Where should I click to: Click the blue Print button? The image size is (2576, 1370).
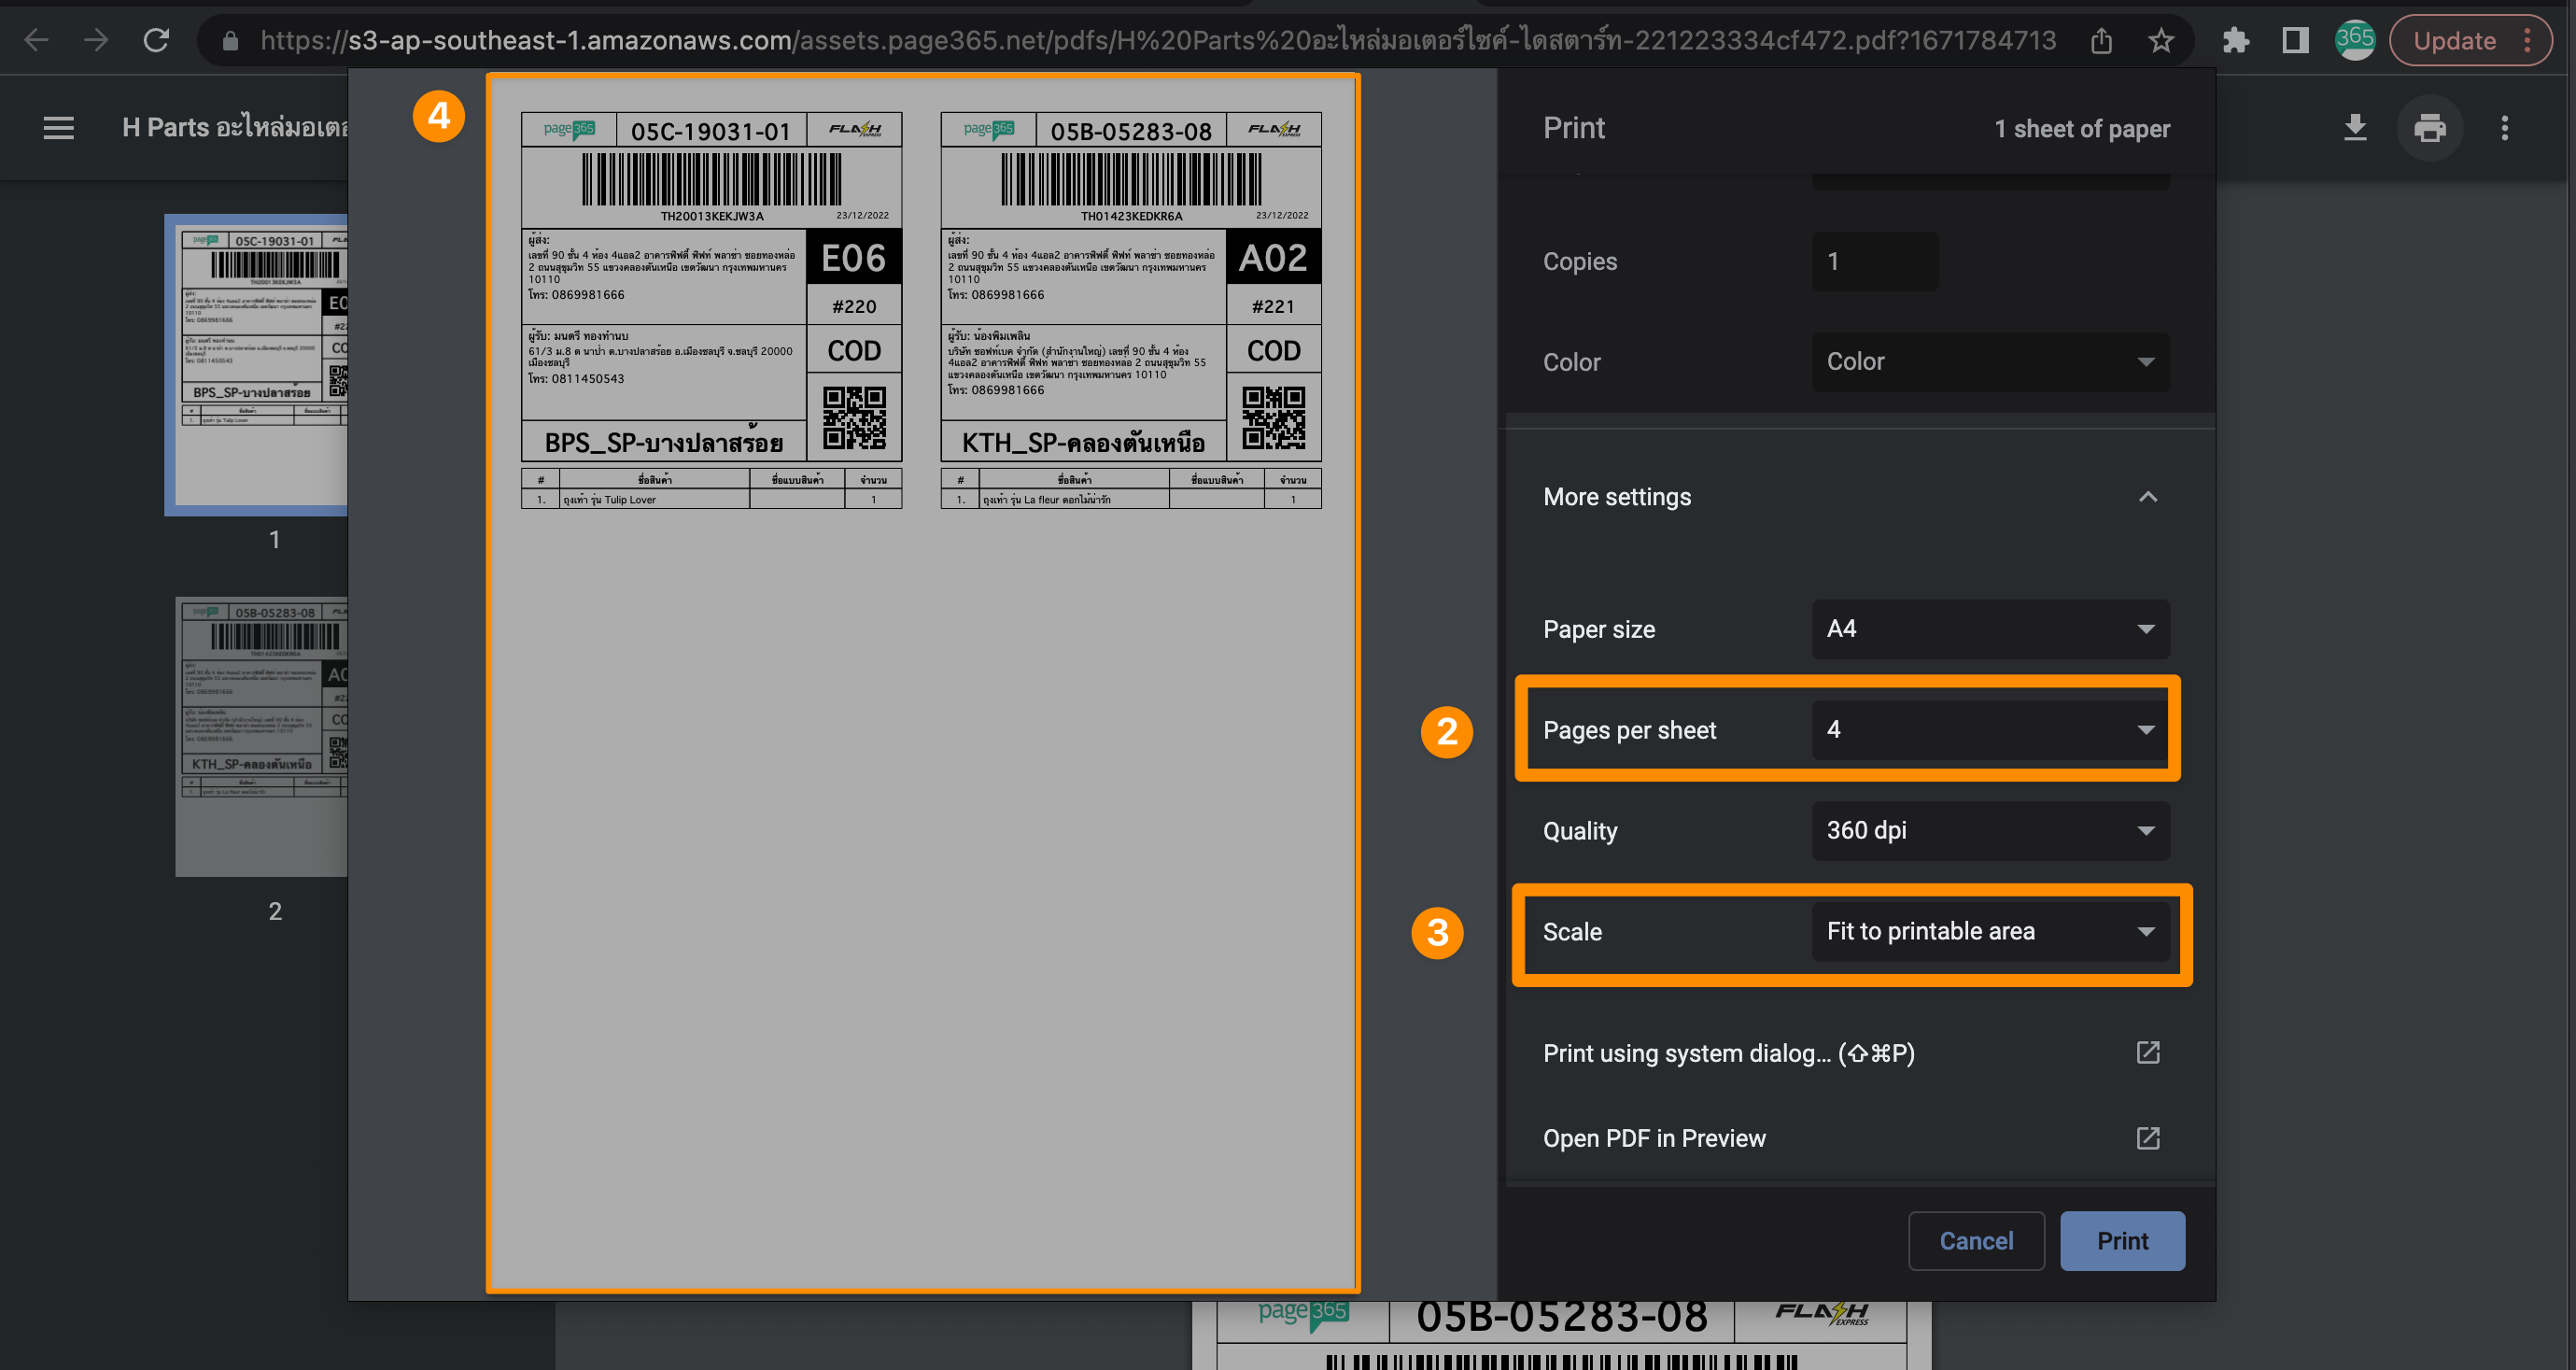coord(2122,1241)
